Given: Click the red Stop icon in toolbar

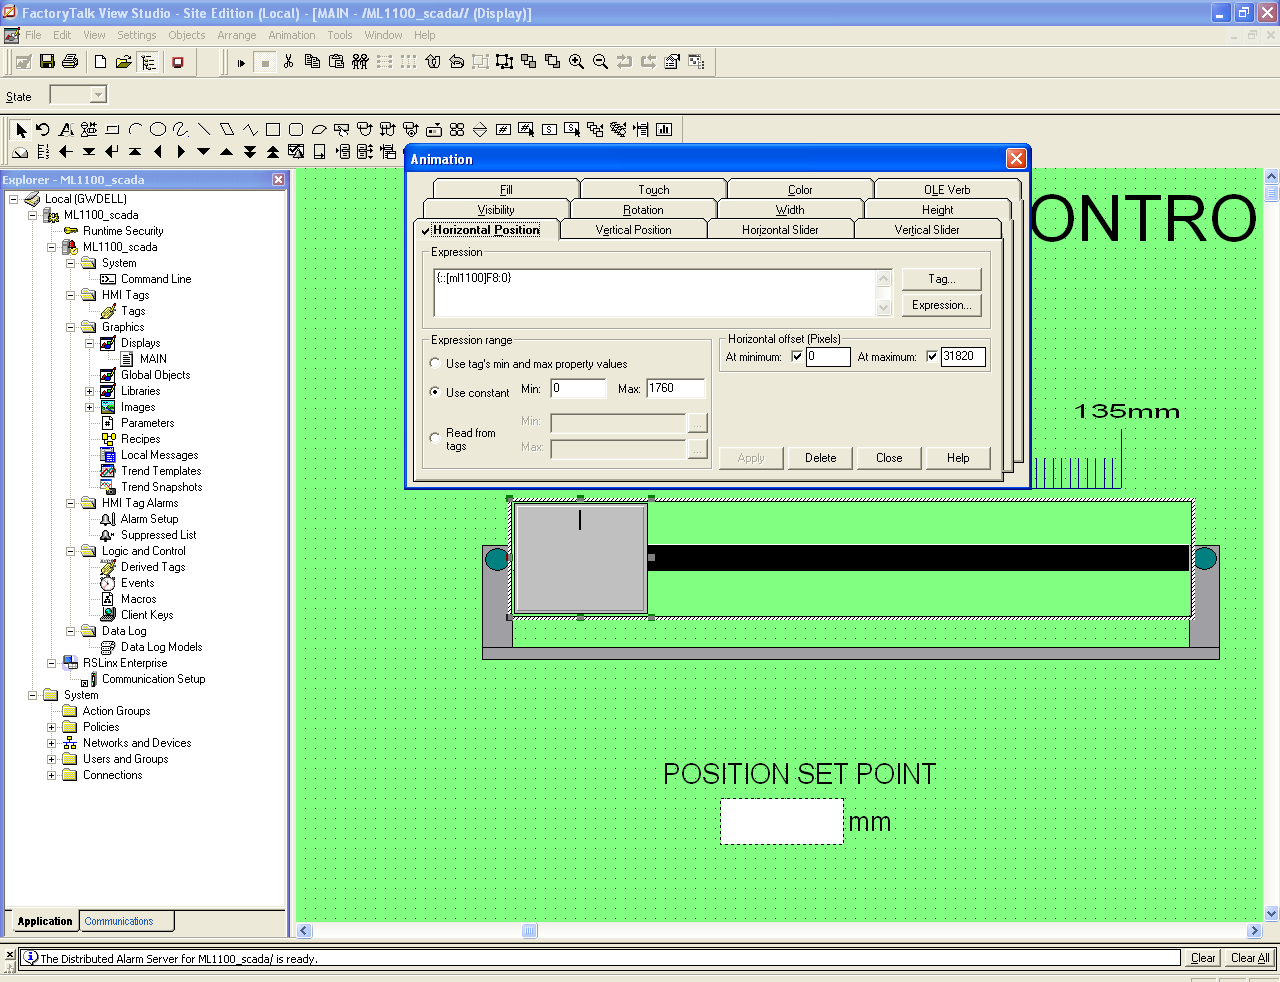Looking at the screenshot, I should [x=178, y=62].
